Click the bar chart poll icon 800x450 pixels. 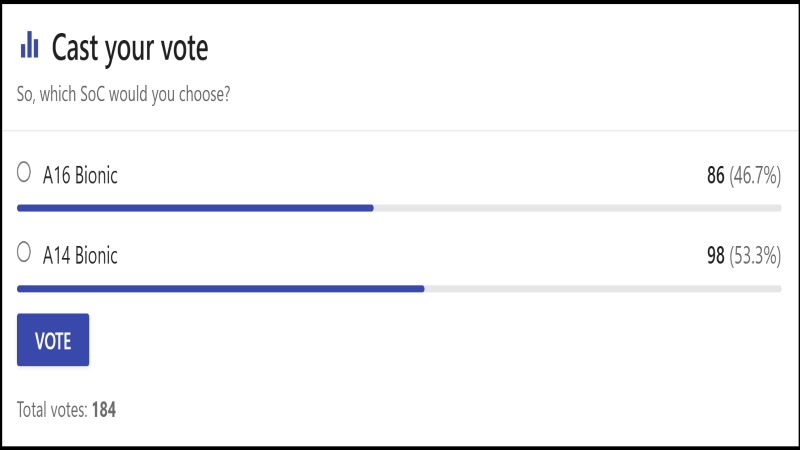[x=29, y=45]
